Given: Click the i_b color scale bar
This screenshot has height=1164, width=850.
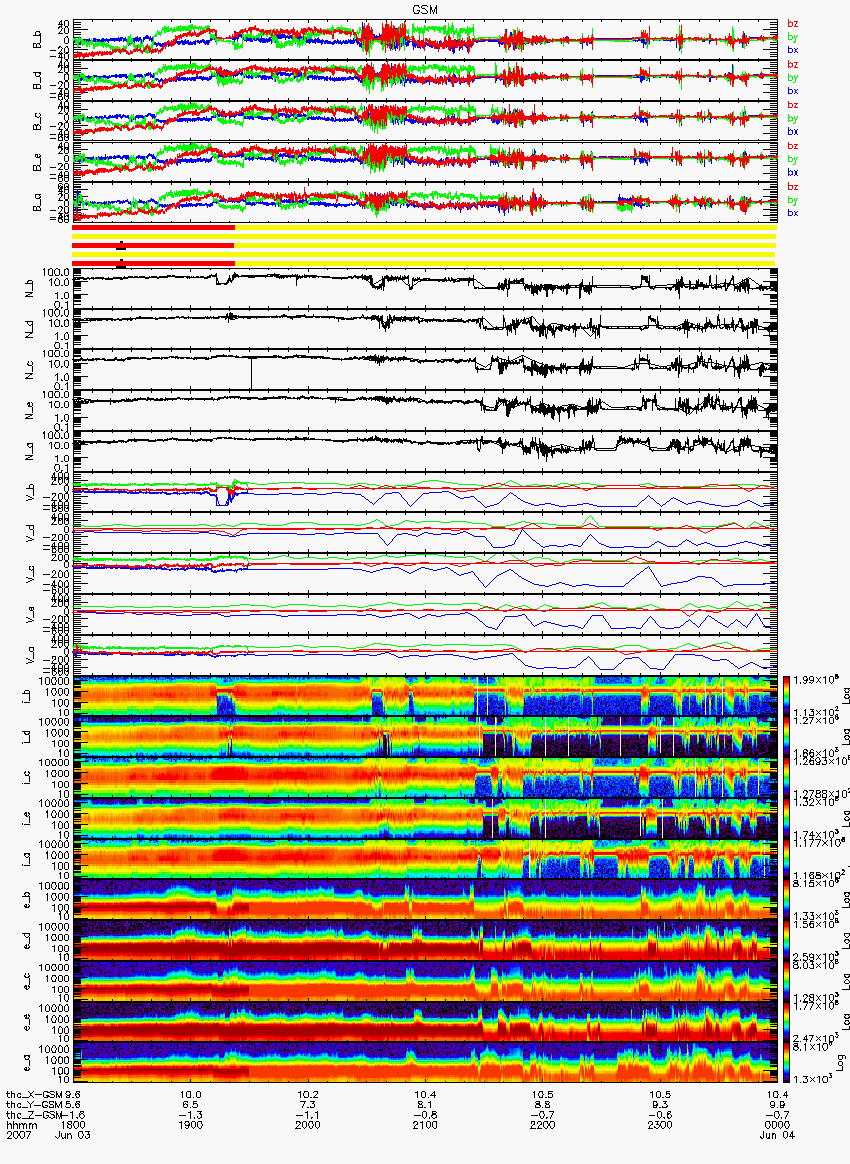Looking at the screenshot, I should 788,696.
